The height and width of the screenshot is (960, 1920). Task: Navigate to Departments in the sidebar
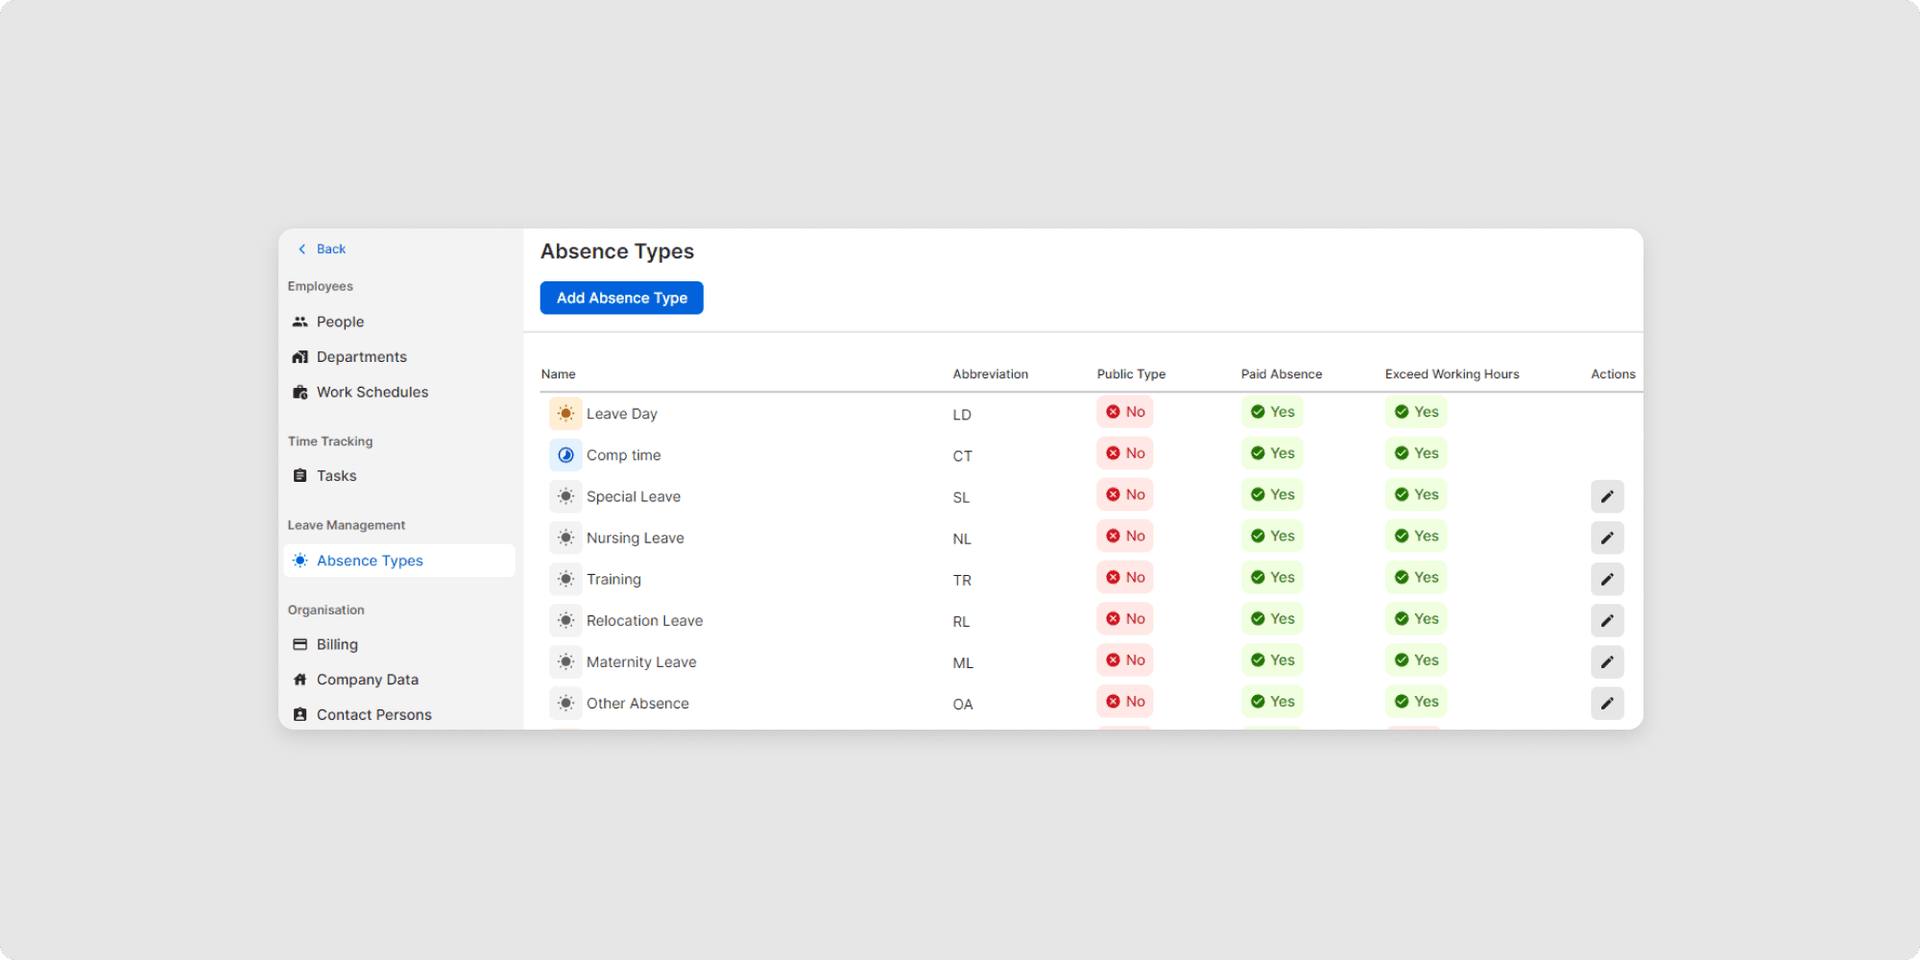(x=361, y=357)
